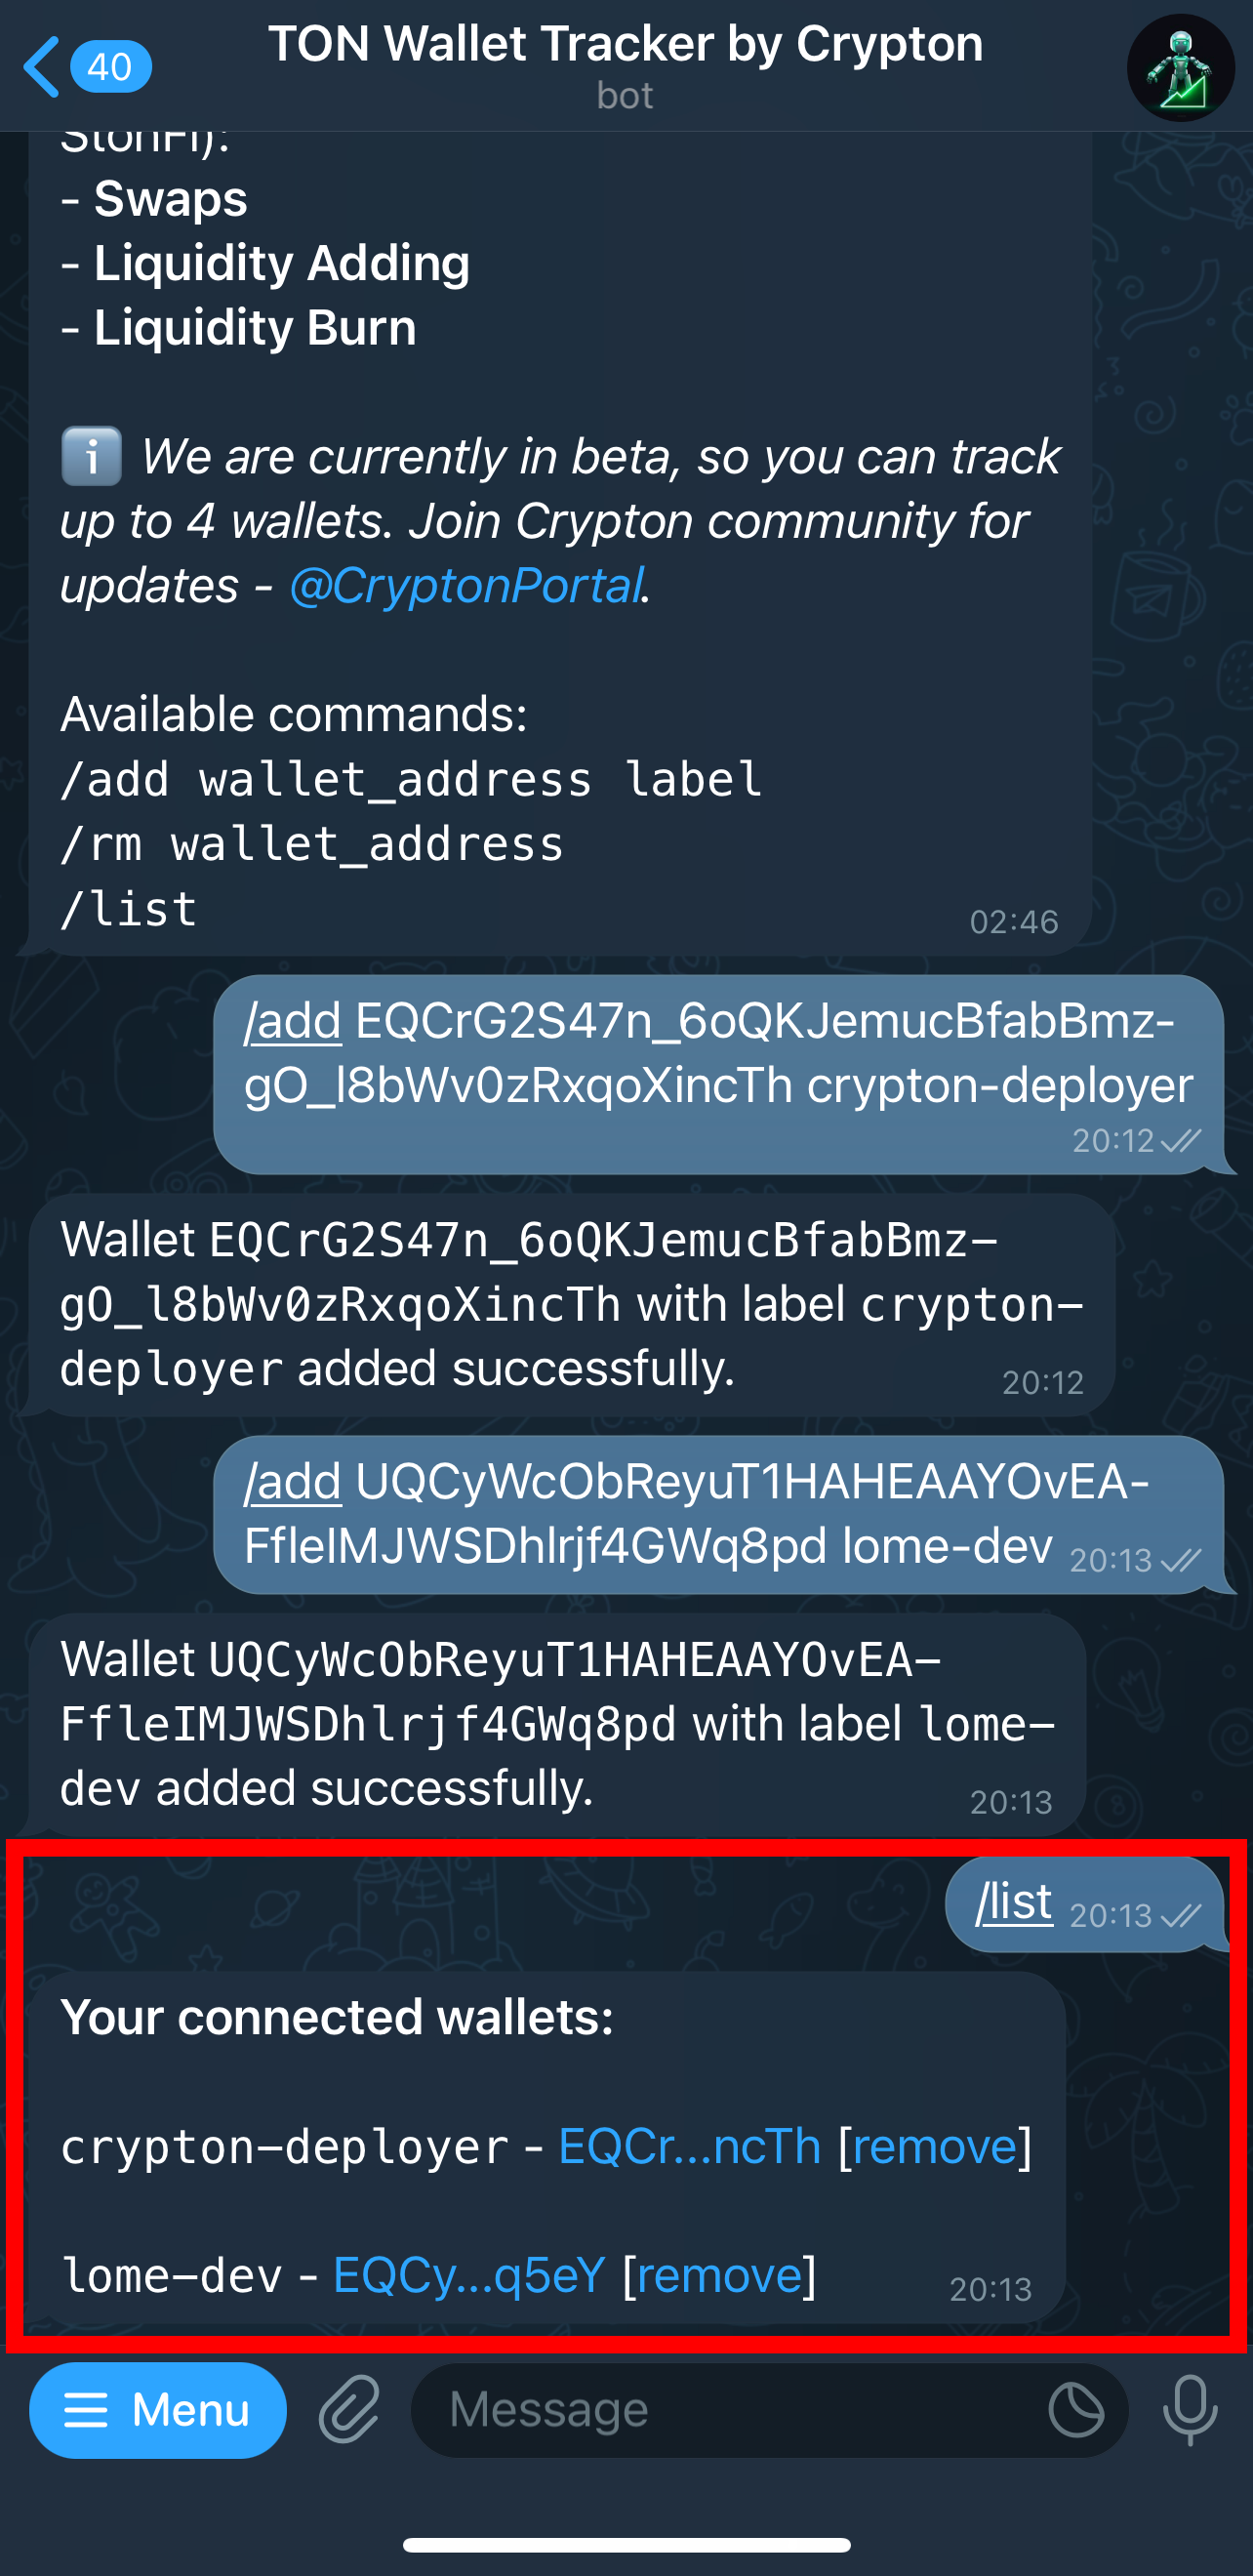Screen dimensions: 1253x2576
Task: Open the EQCy...q5eY wallet link
Action: pyautogui.click(x=469, y=2275)
